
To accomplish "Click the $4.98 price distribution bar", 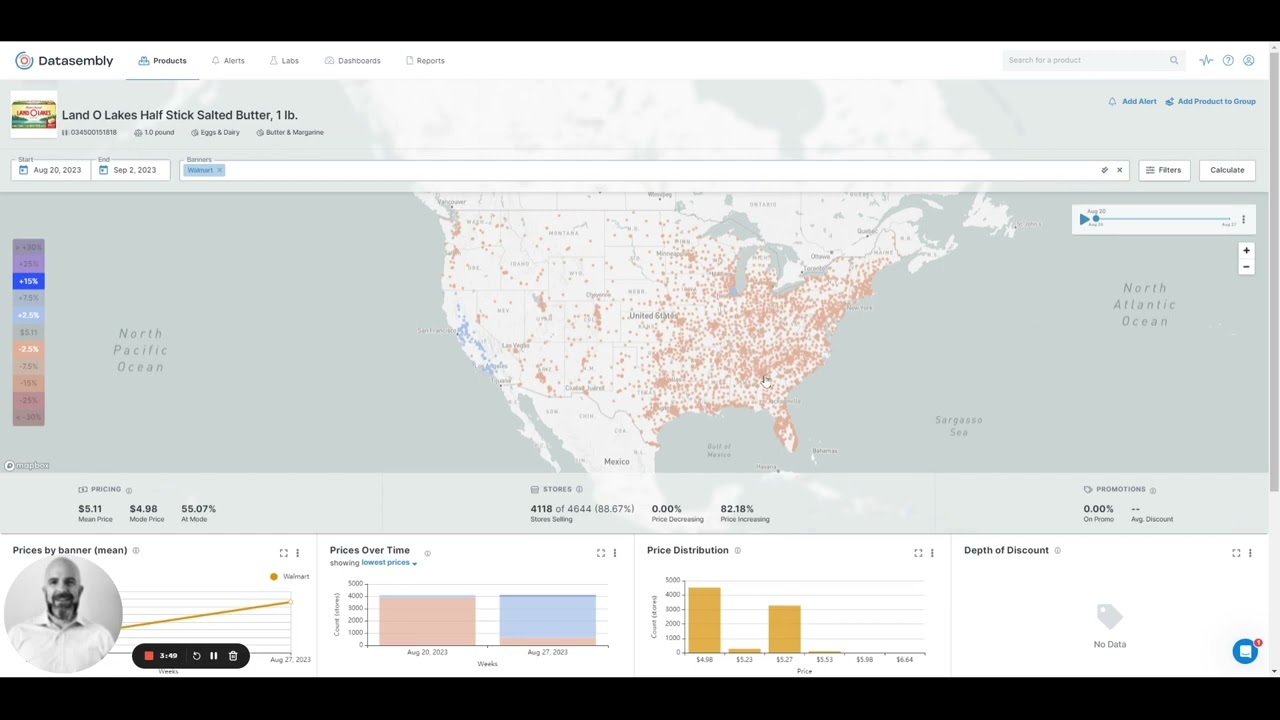I will coord(704,620).
